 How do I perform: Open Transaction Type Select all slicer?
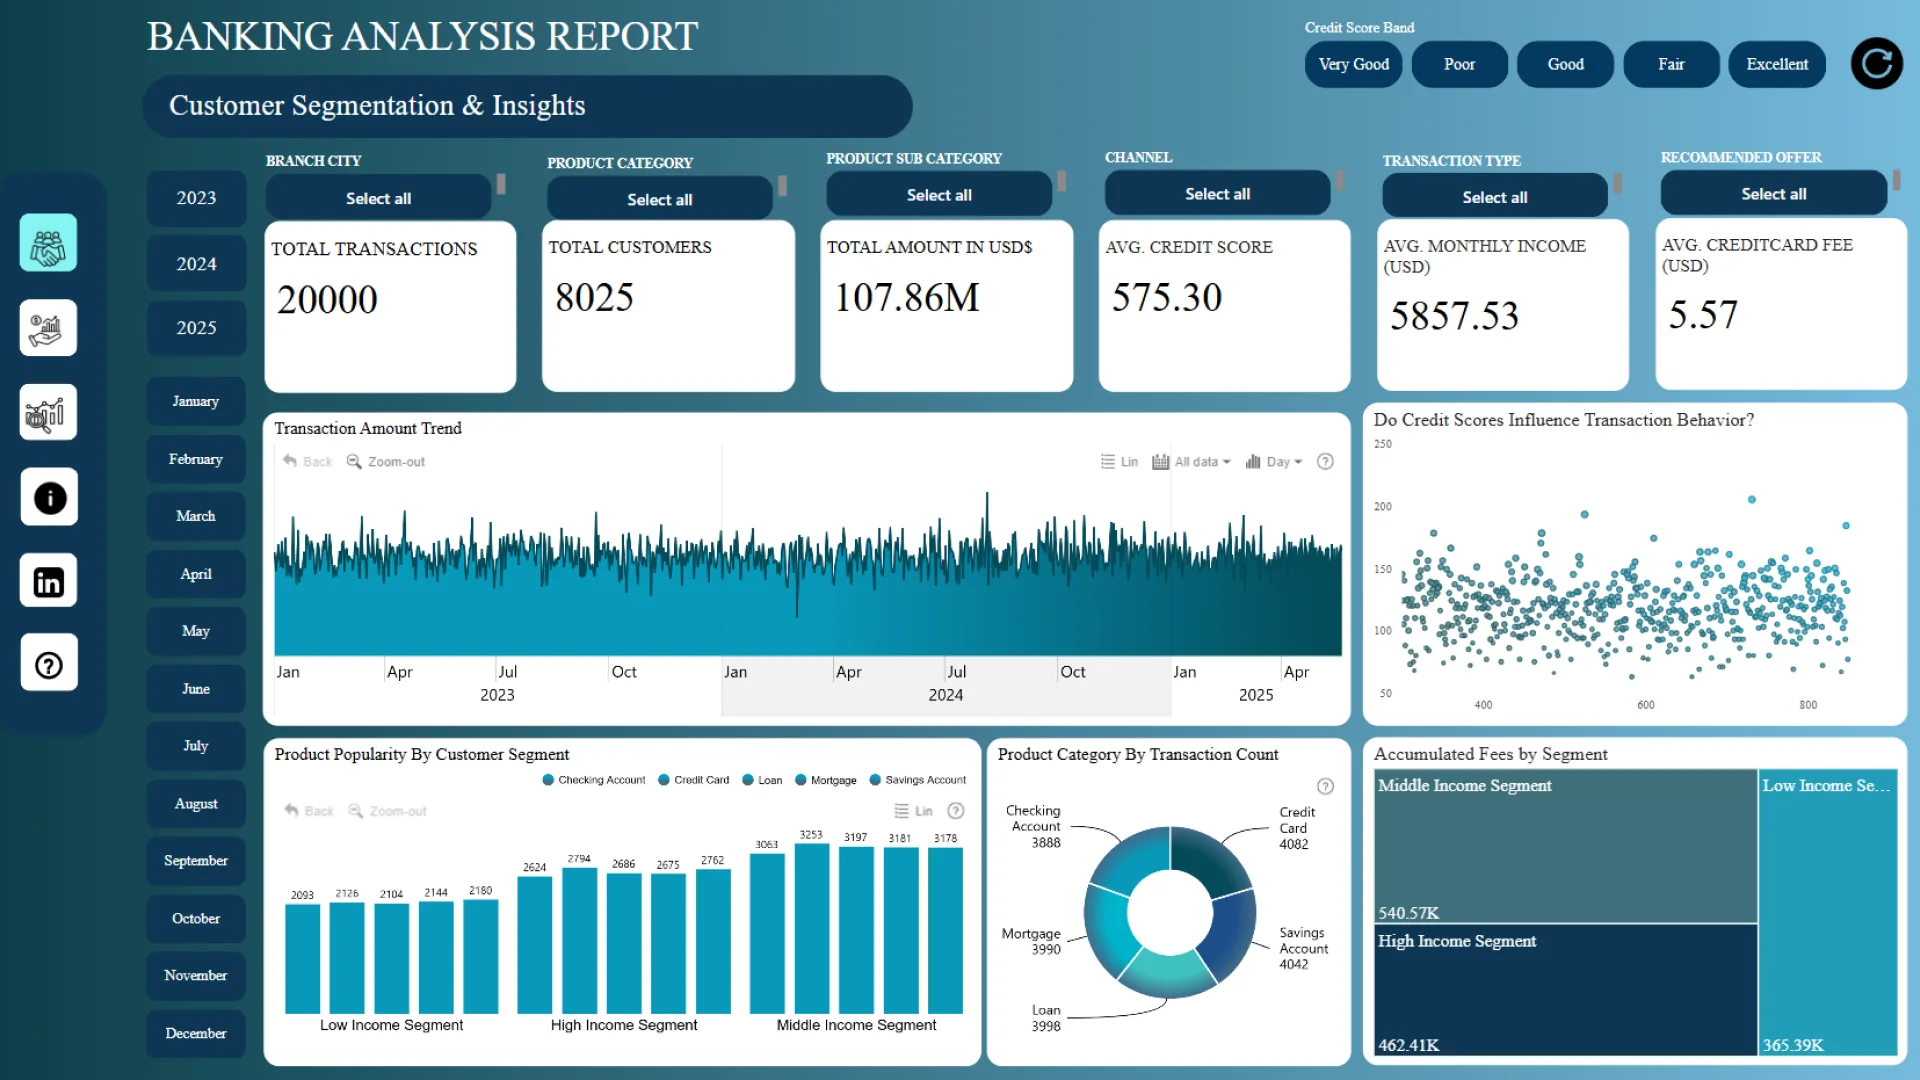pyautogui.click(x=1495, y=197)
